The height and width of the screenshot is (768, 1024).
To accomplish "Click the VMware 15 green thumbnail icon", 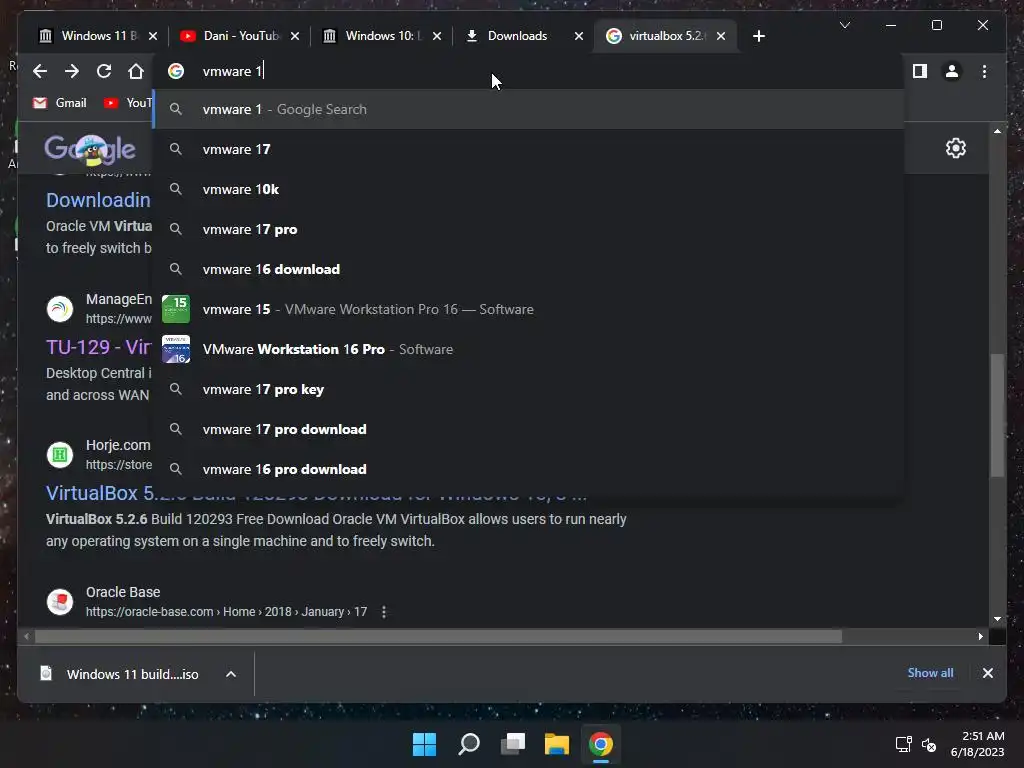I will click(176, 310).
